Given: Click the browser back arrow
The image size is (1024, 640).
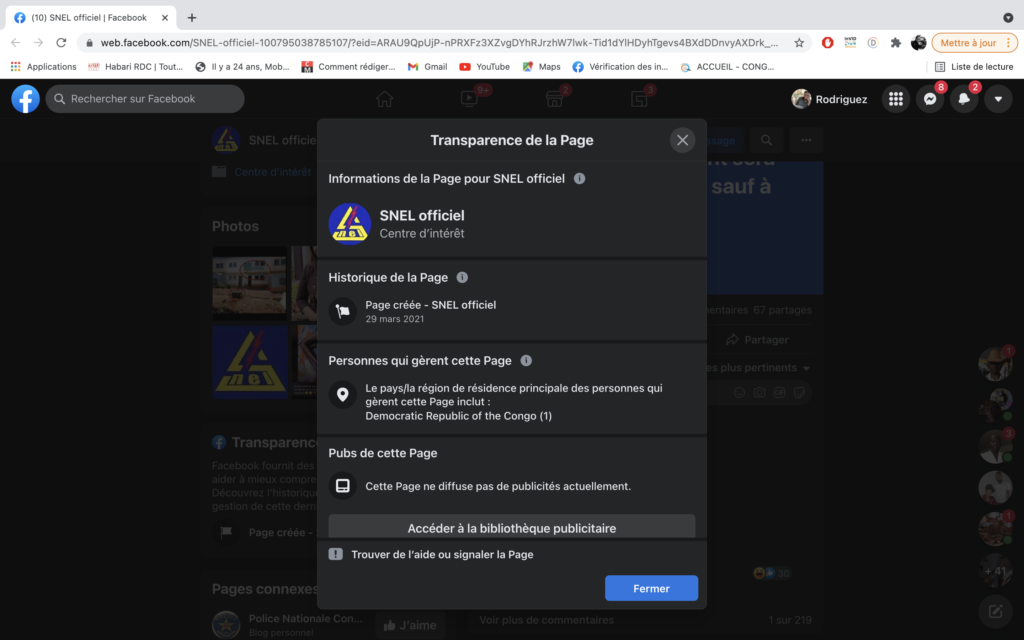Looking at the screenshot, I should [x=16, y=42].
